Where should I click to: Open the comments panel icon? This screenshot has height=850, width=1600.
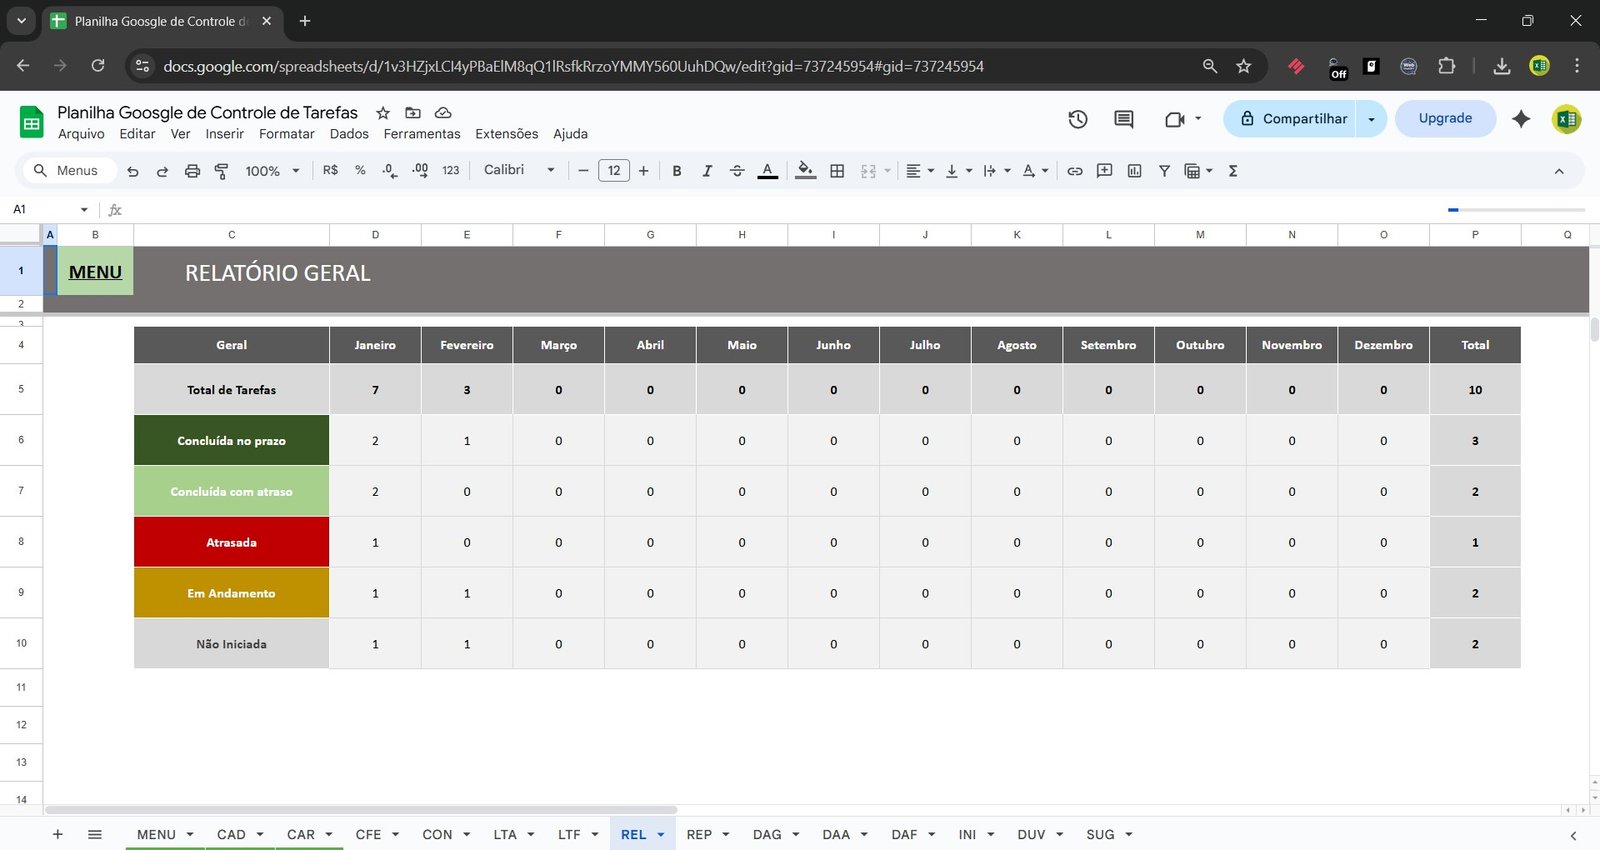(1123, 119)
